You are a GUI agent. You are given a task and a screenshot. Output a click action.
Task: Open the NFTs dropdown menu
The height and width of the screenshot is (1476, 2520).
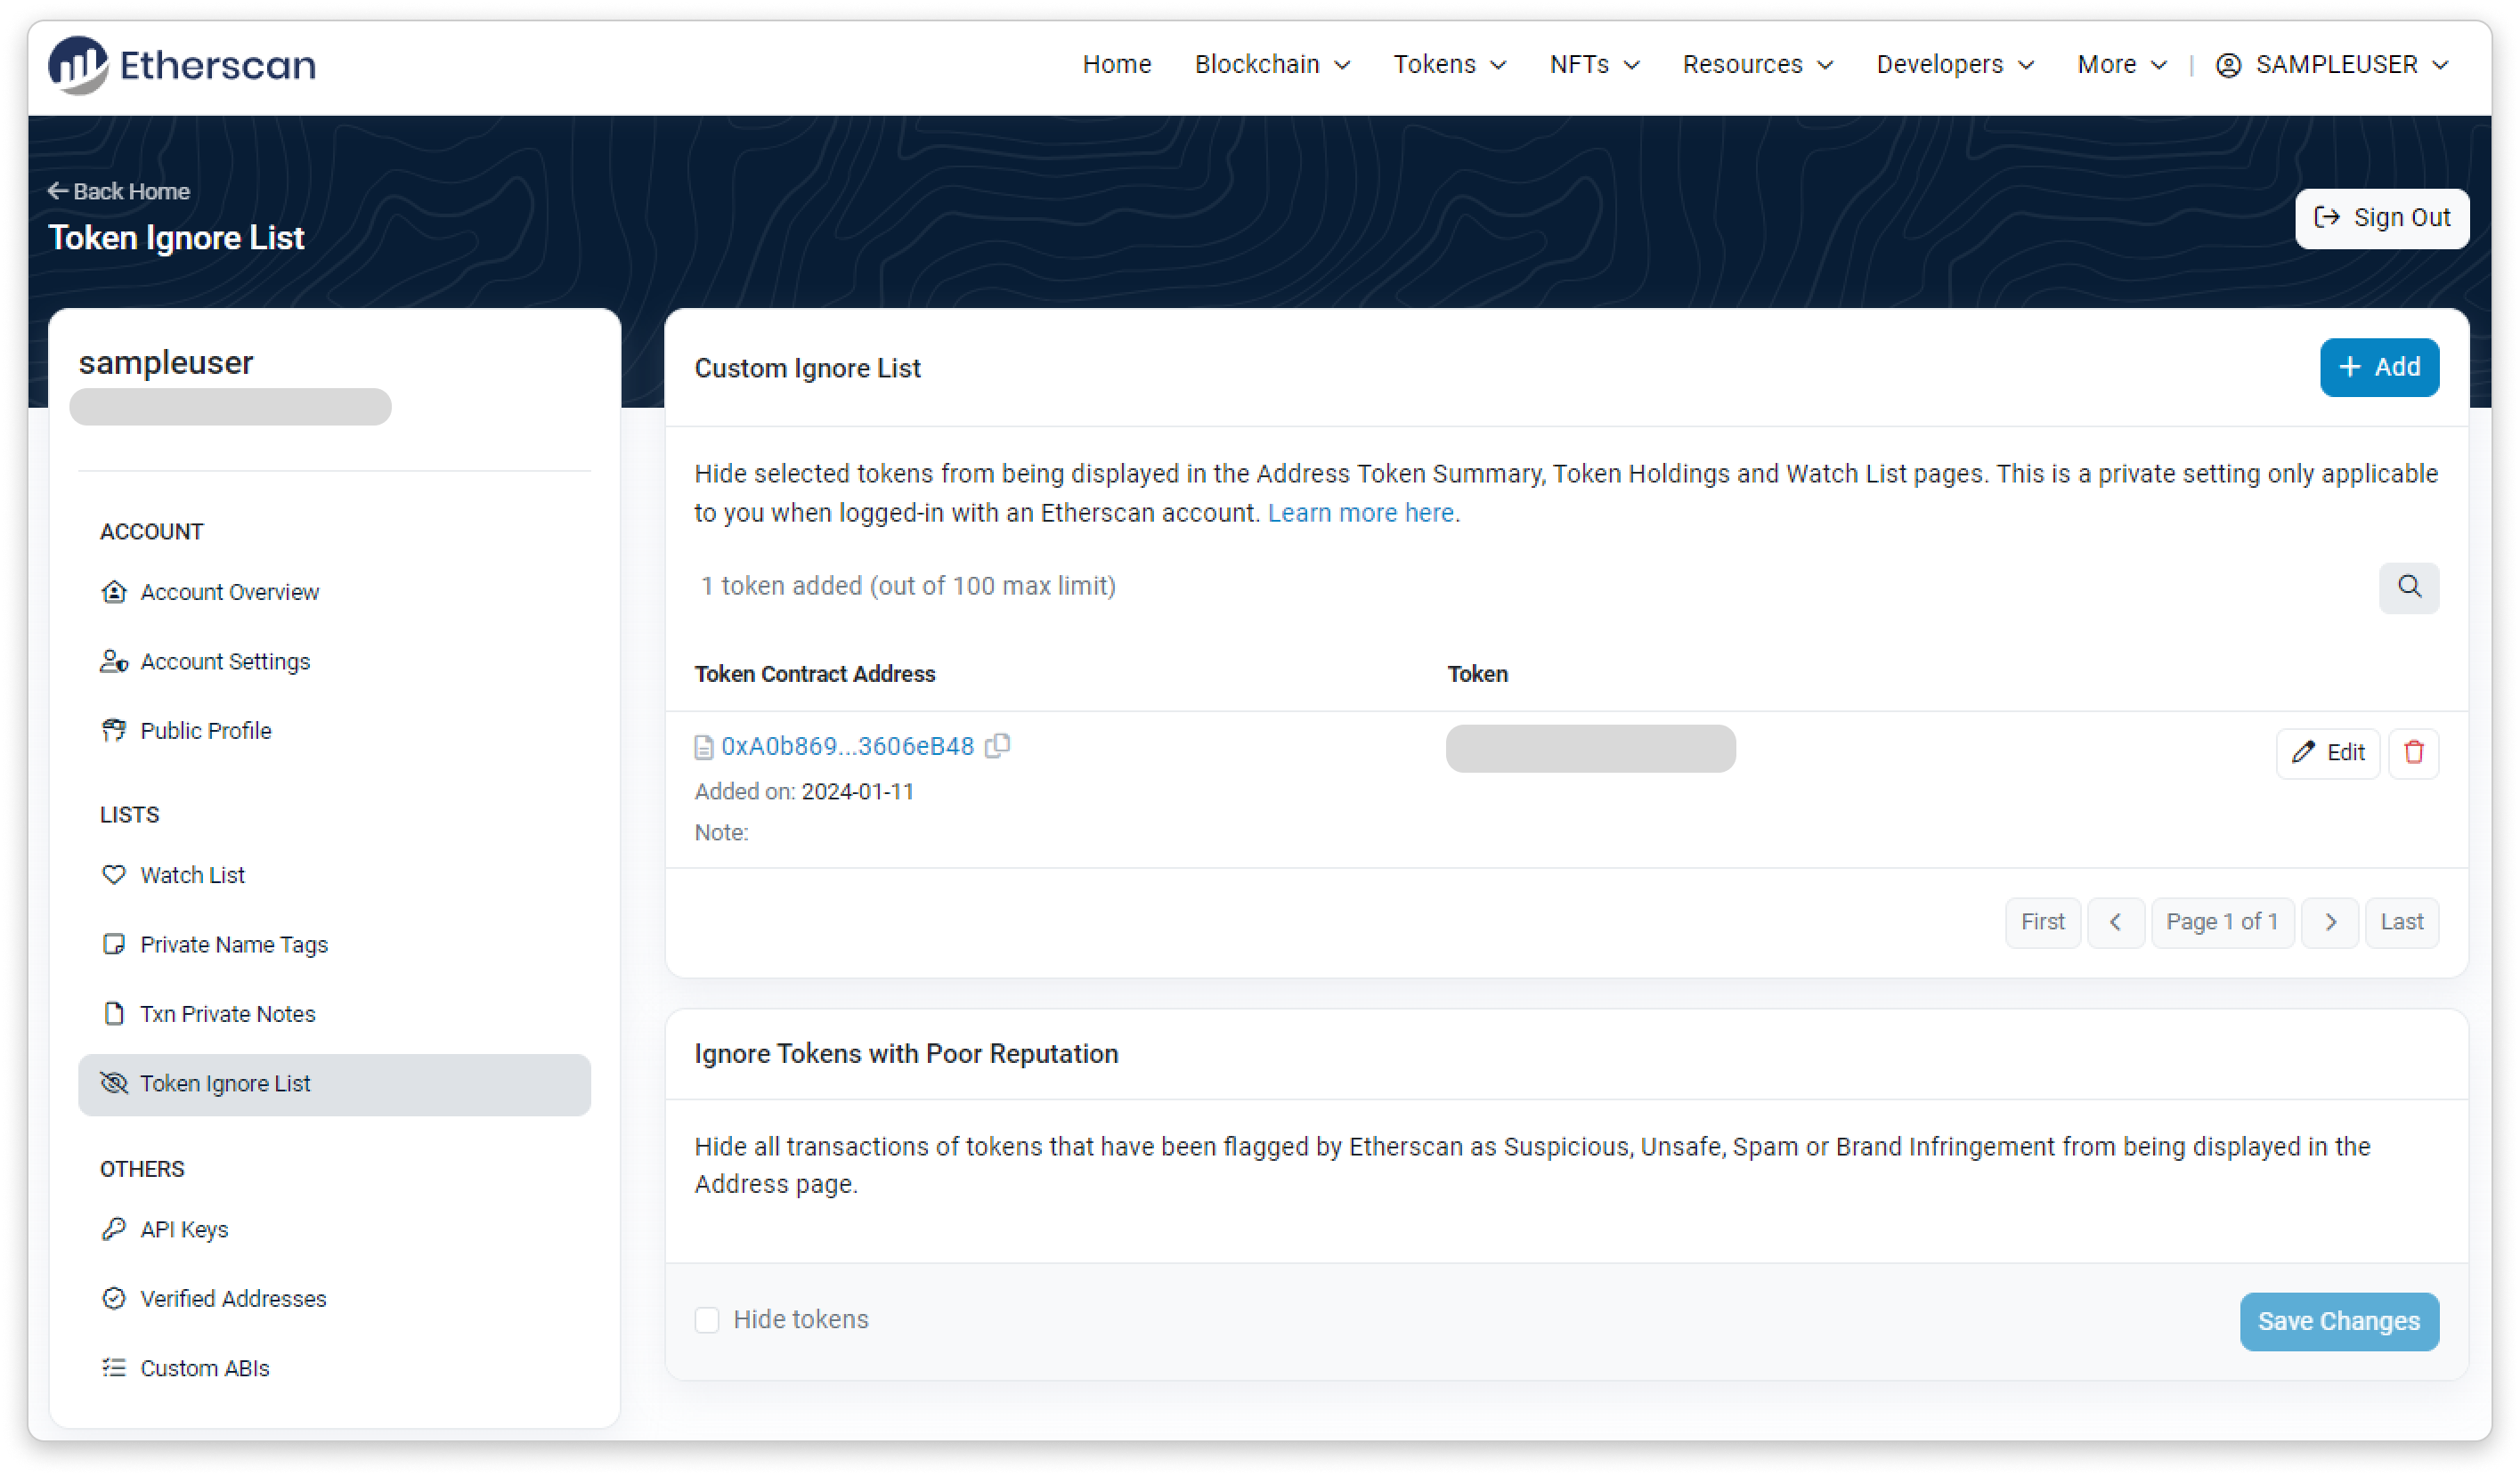(x=1594, y=65)
